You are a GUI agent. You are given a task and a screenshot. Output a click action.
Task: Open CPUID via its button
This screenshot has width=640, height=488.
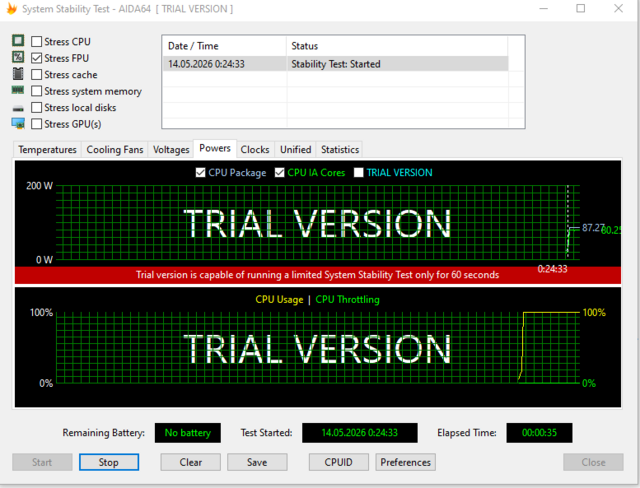(338, 462)
